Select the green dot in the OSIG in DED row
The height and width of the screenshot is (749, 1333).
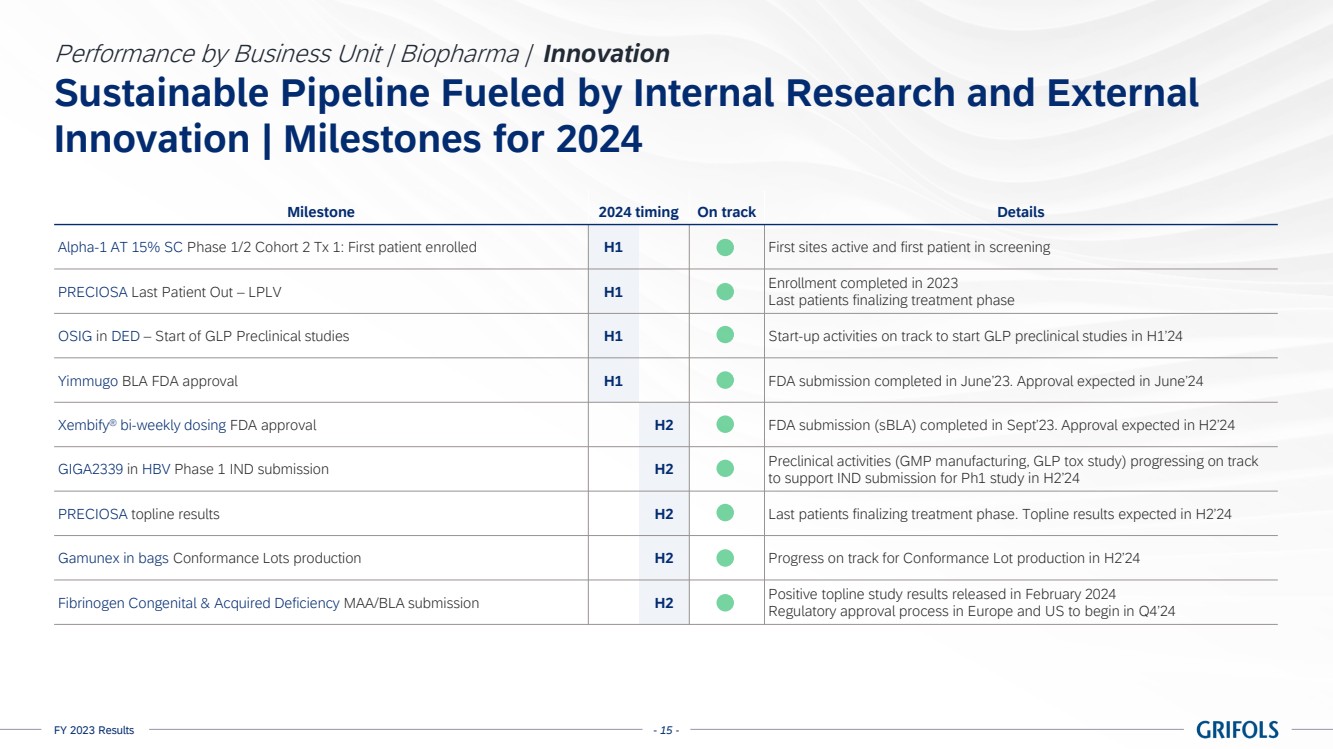pos(725,336)
